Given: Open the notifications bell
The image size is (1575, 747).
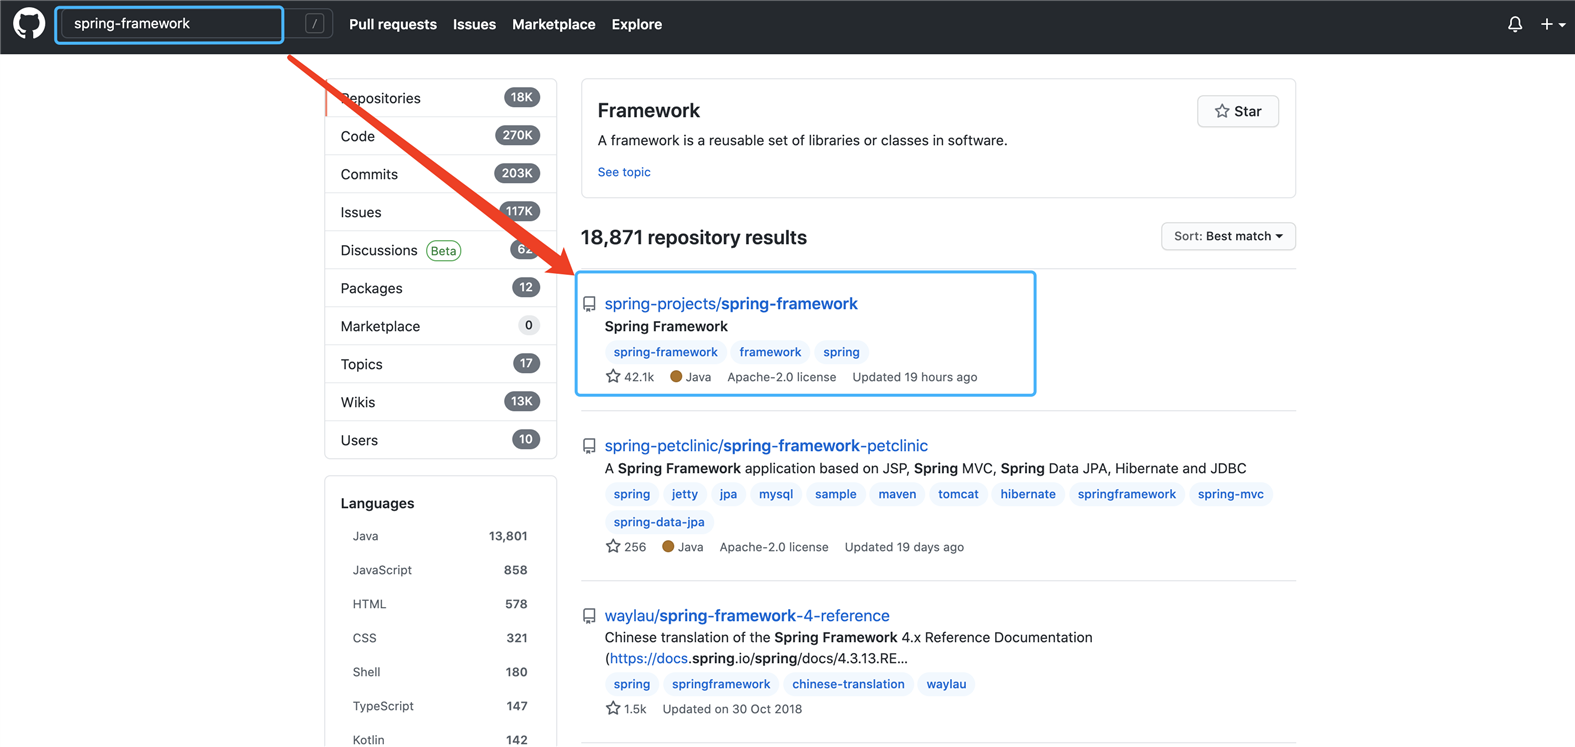Looking at the screenshot, I should coord(1515,24).
